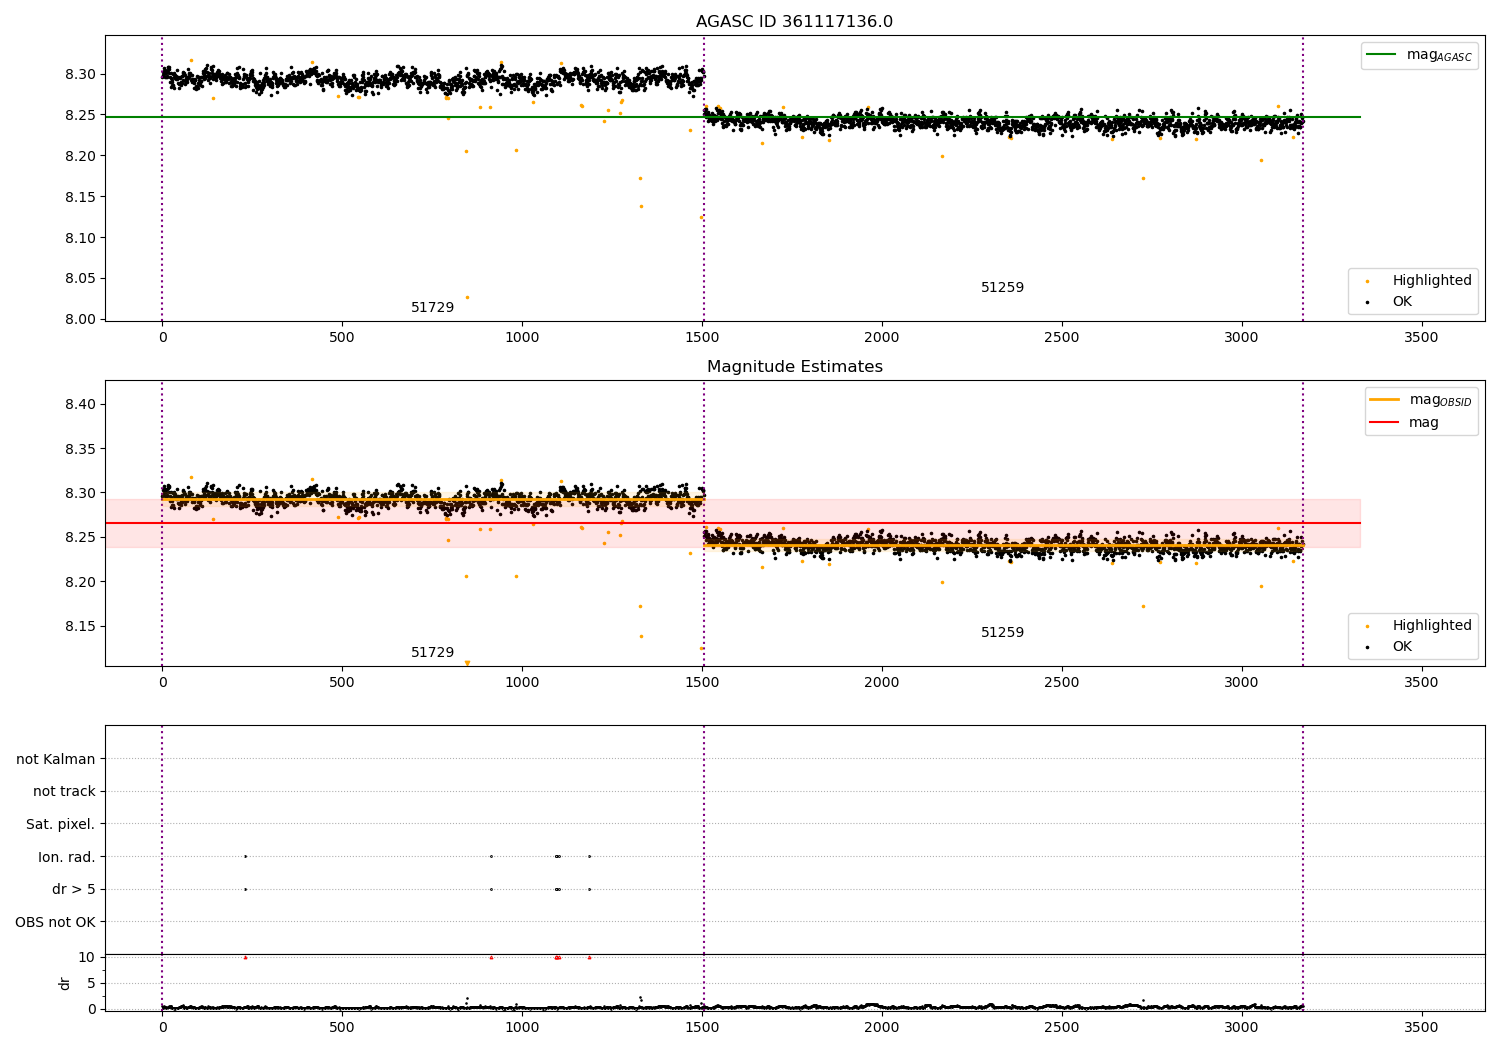Image resolution: width=1500 pixels, height=1050 pixels.
Task: Click the horizontal red 'mag' line in middle plot
Action: pyautogui.click(x=733, y=523)
